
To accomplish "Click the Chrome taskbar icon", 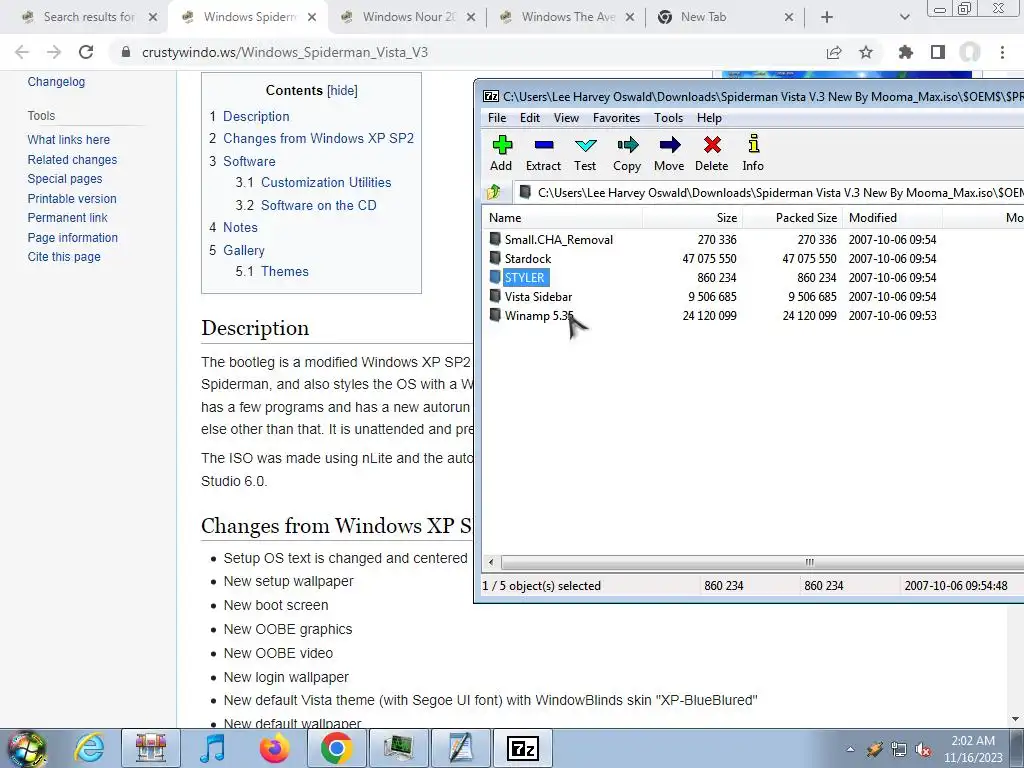I will pyautogui.click(x=337, y=748).
